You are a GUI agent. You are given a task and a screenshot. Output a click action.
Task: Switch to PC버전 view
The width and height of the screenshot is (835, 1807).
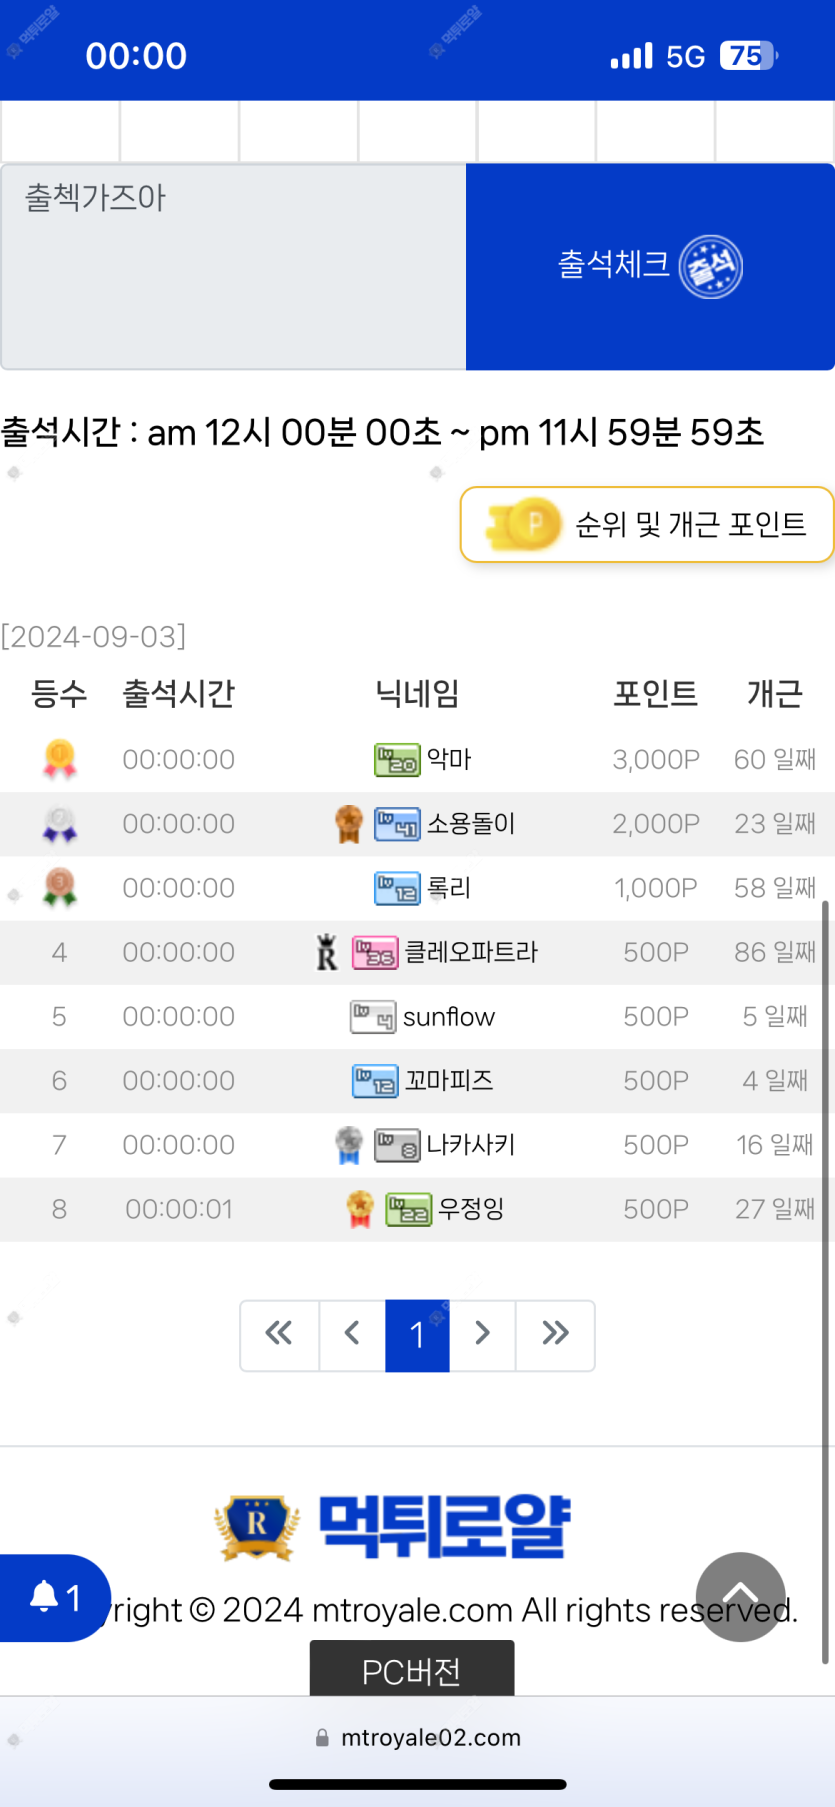click(412, 1671)
